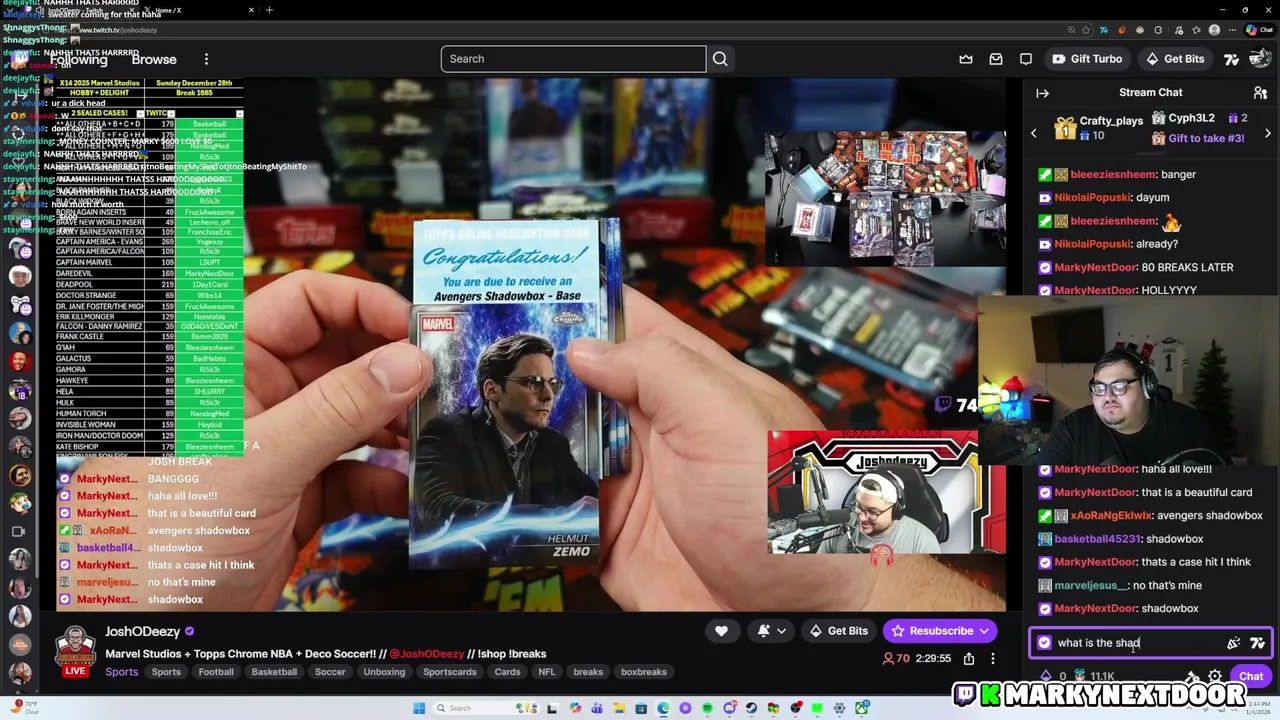Image resolution: width=1280 pixels, height=720 pixels.
Task: Select the NFL tag
Action: tap(547, 672)
